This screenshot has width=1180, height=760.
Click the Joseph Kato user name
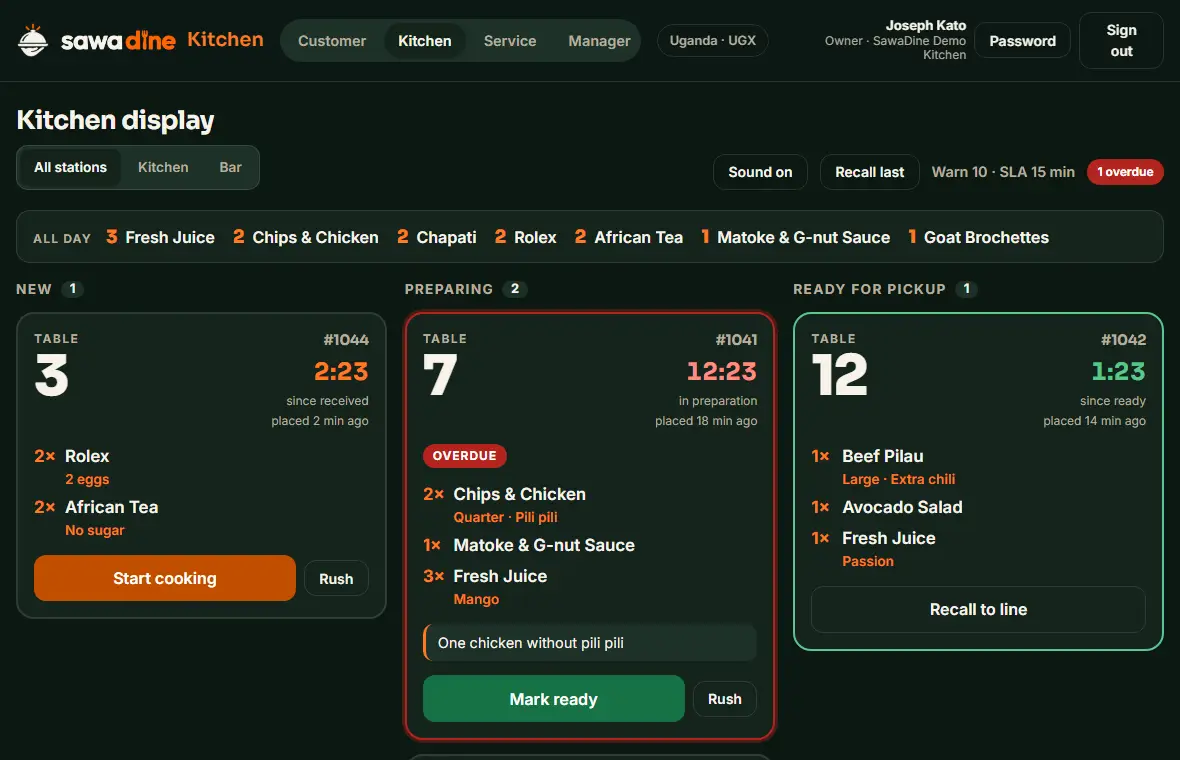coord(926,26)
